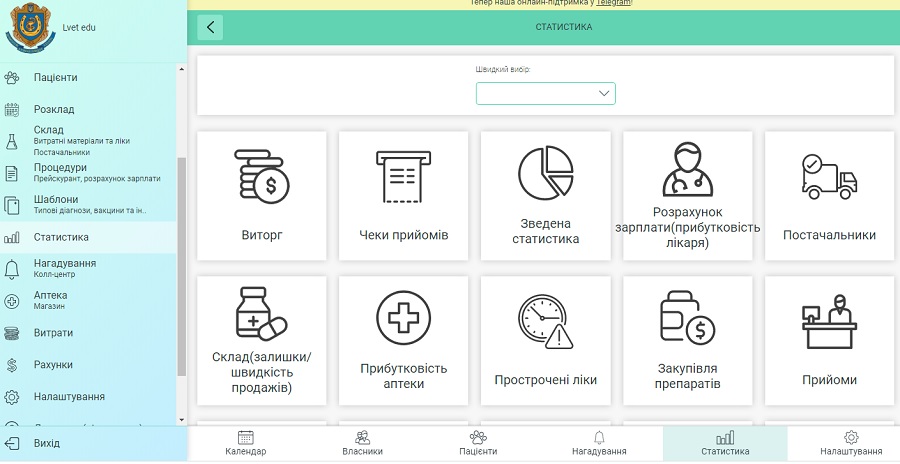The height and width of the screenshot is (464, 900).
Task: Click the bar chart icon beside sidebar Статистика
Action: tap(11, 237)
